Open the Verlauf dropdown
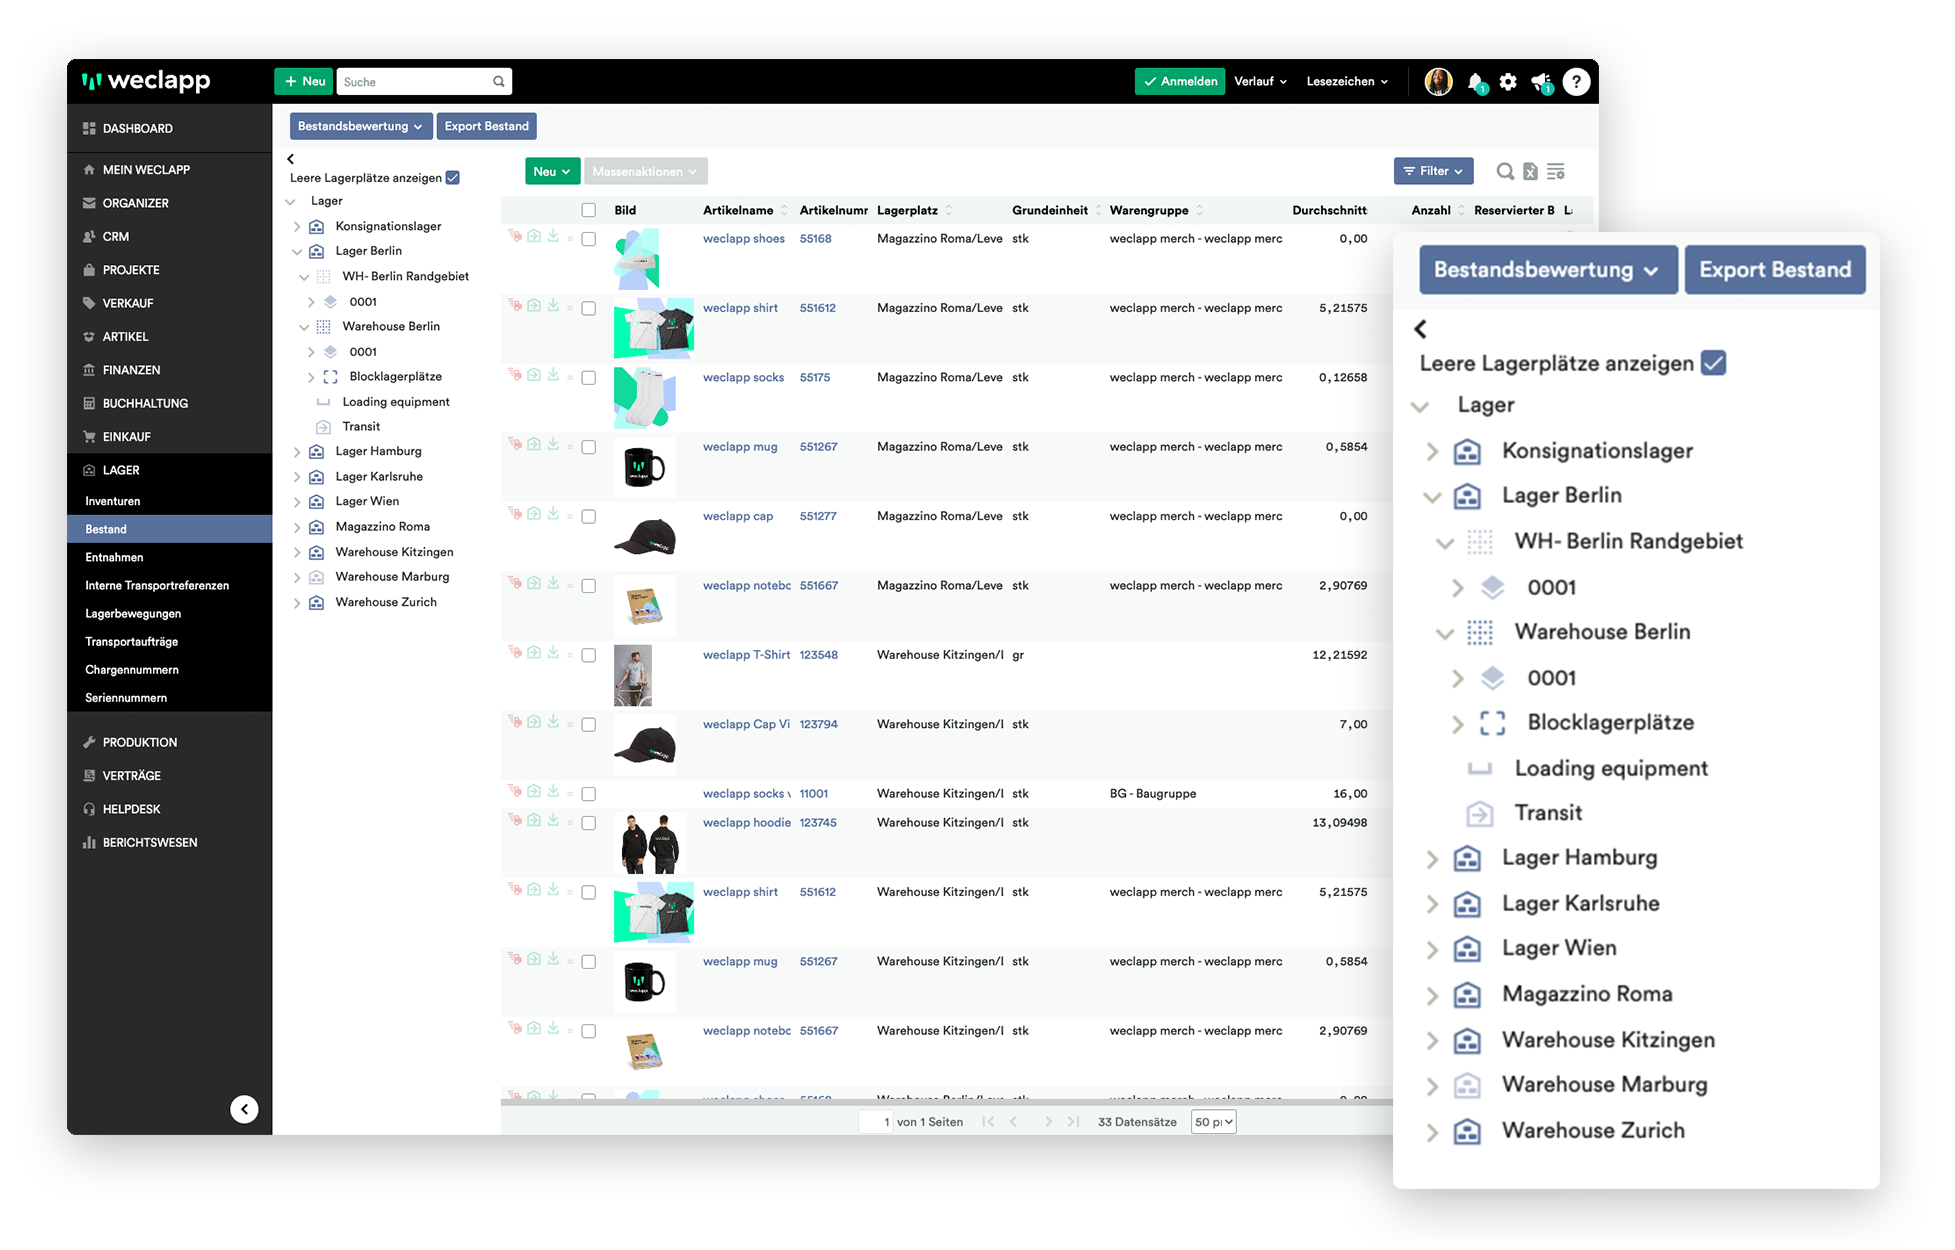This screenshot has width=1955, height=1250. coord(1260,82)
